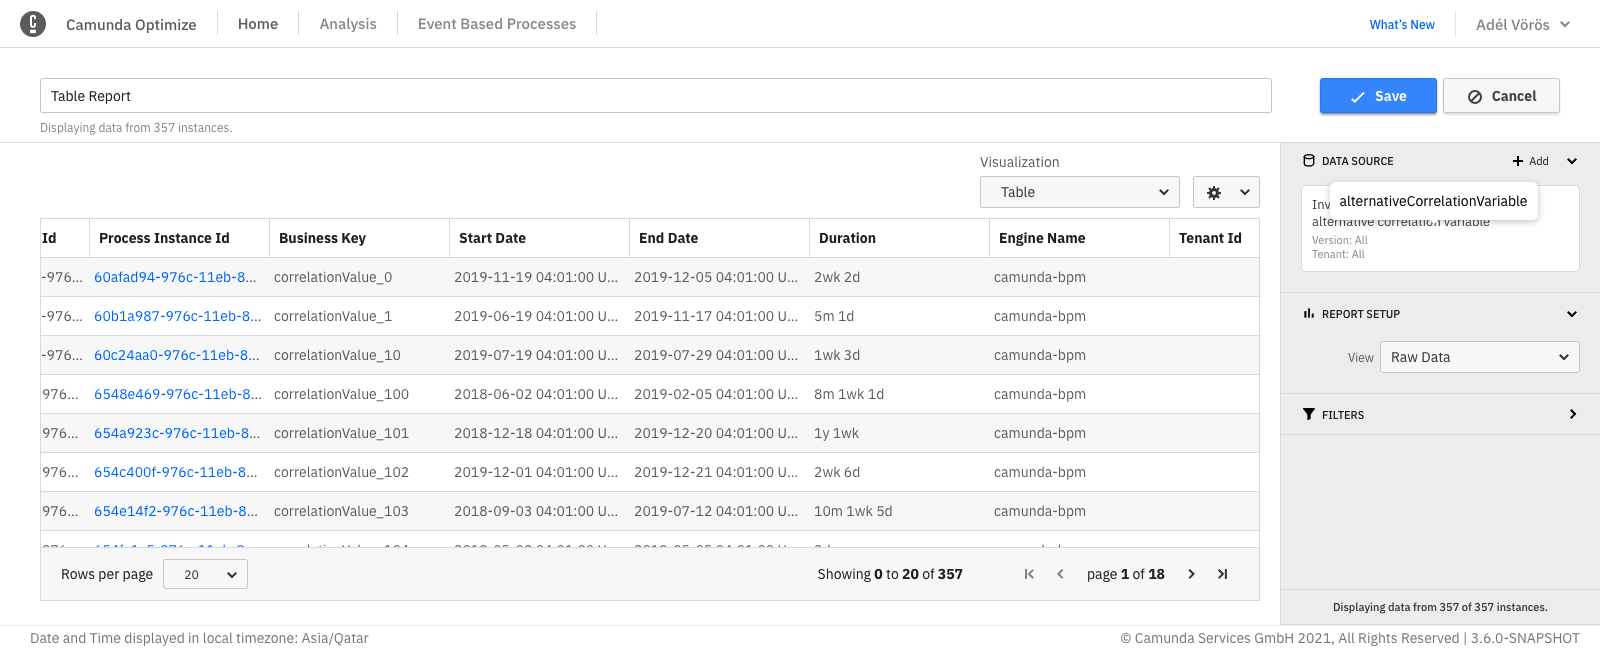Open the Analysis tab
Image resolution: width=1600 pixels, height=650 pixels.
tap(348, 24)
